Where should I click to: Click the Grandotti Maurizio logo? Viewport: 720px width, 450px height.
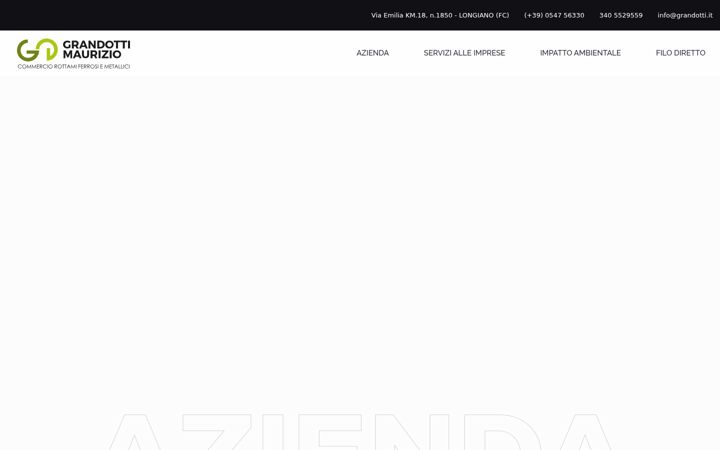pos(73,54)
